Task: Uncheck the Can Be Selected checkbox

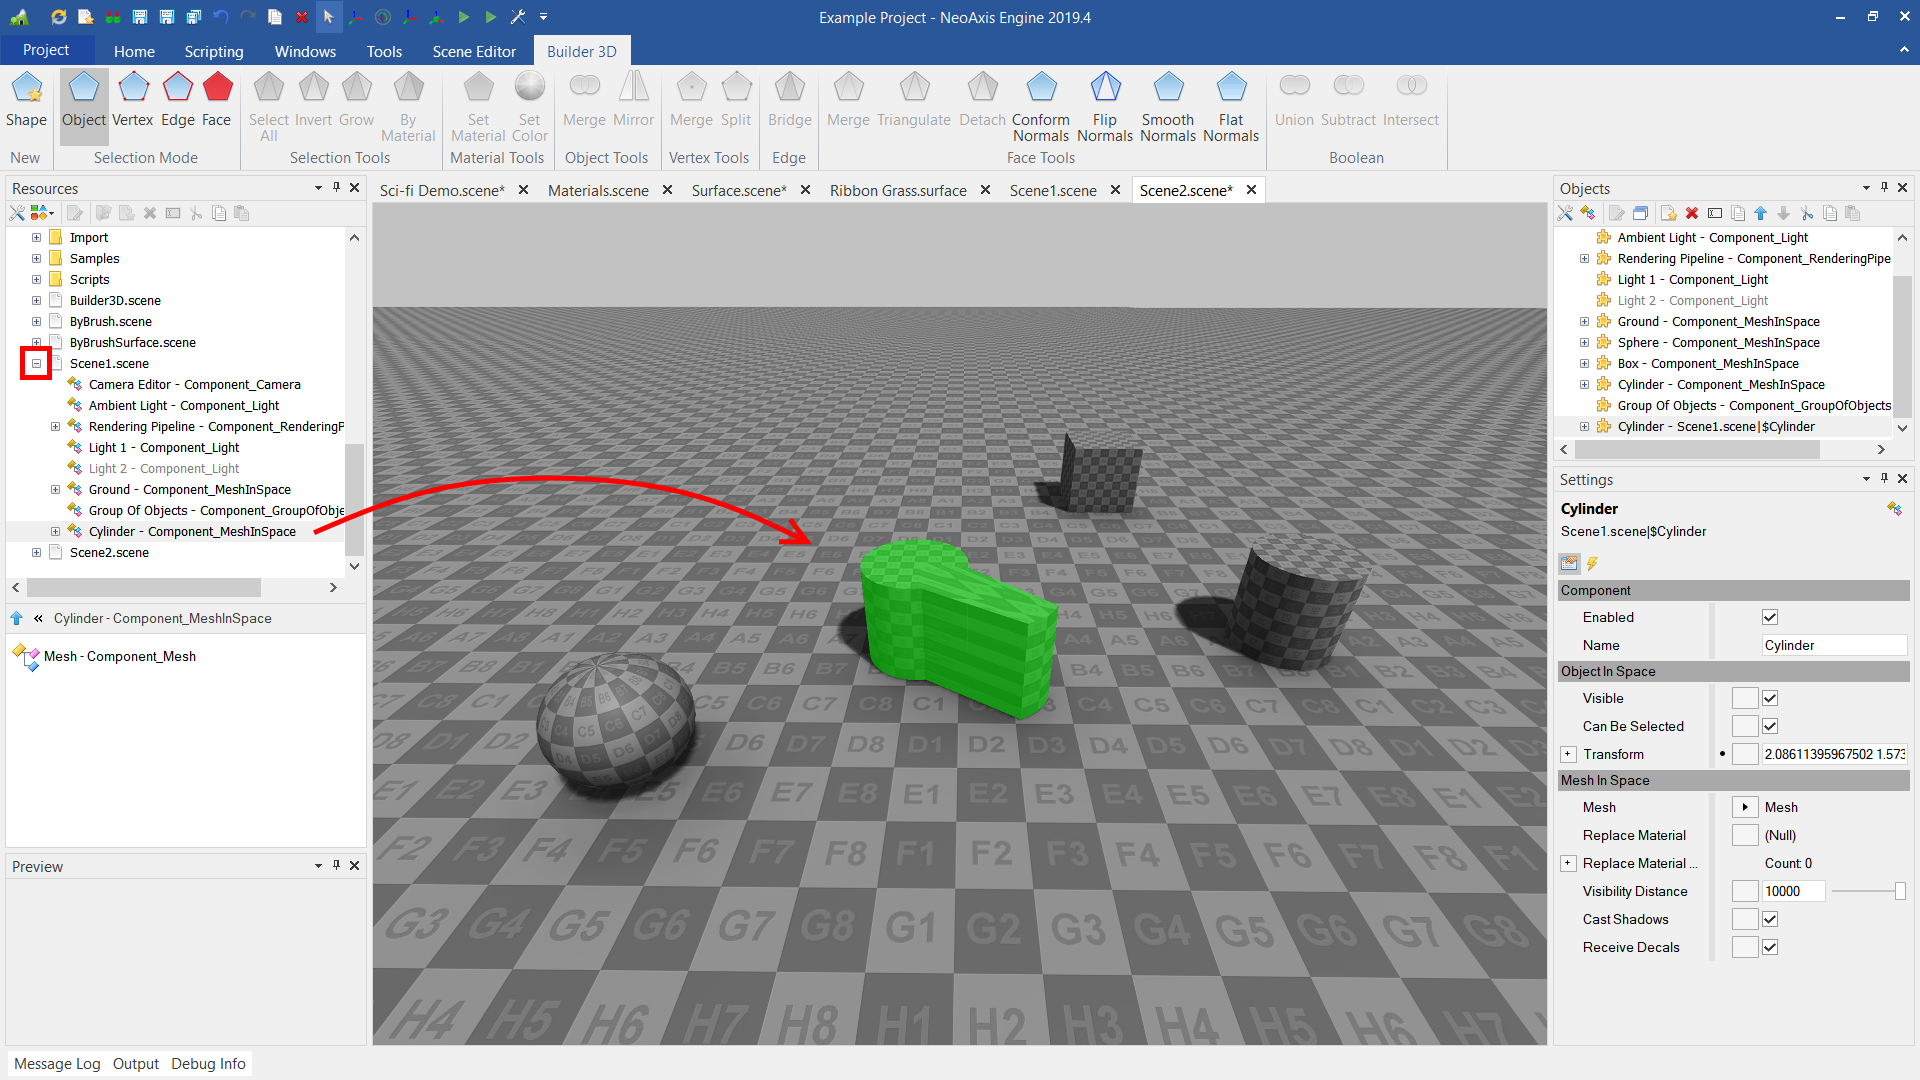Action: point(1770,726)
